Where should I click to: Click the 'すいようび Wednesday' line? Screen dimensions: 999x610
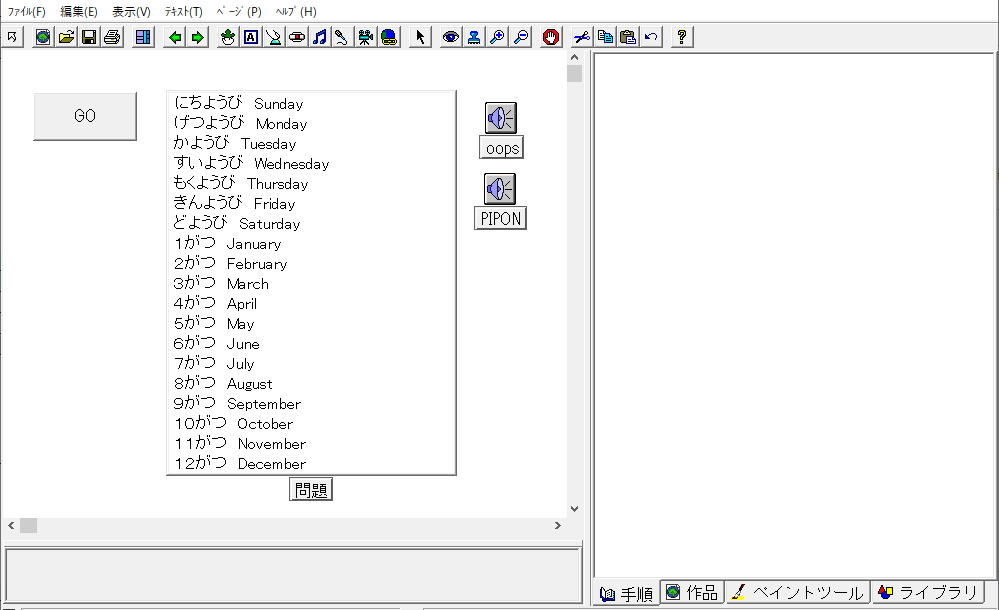tap(251, 163)
